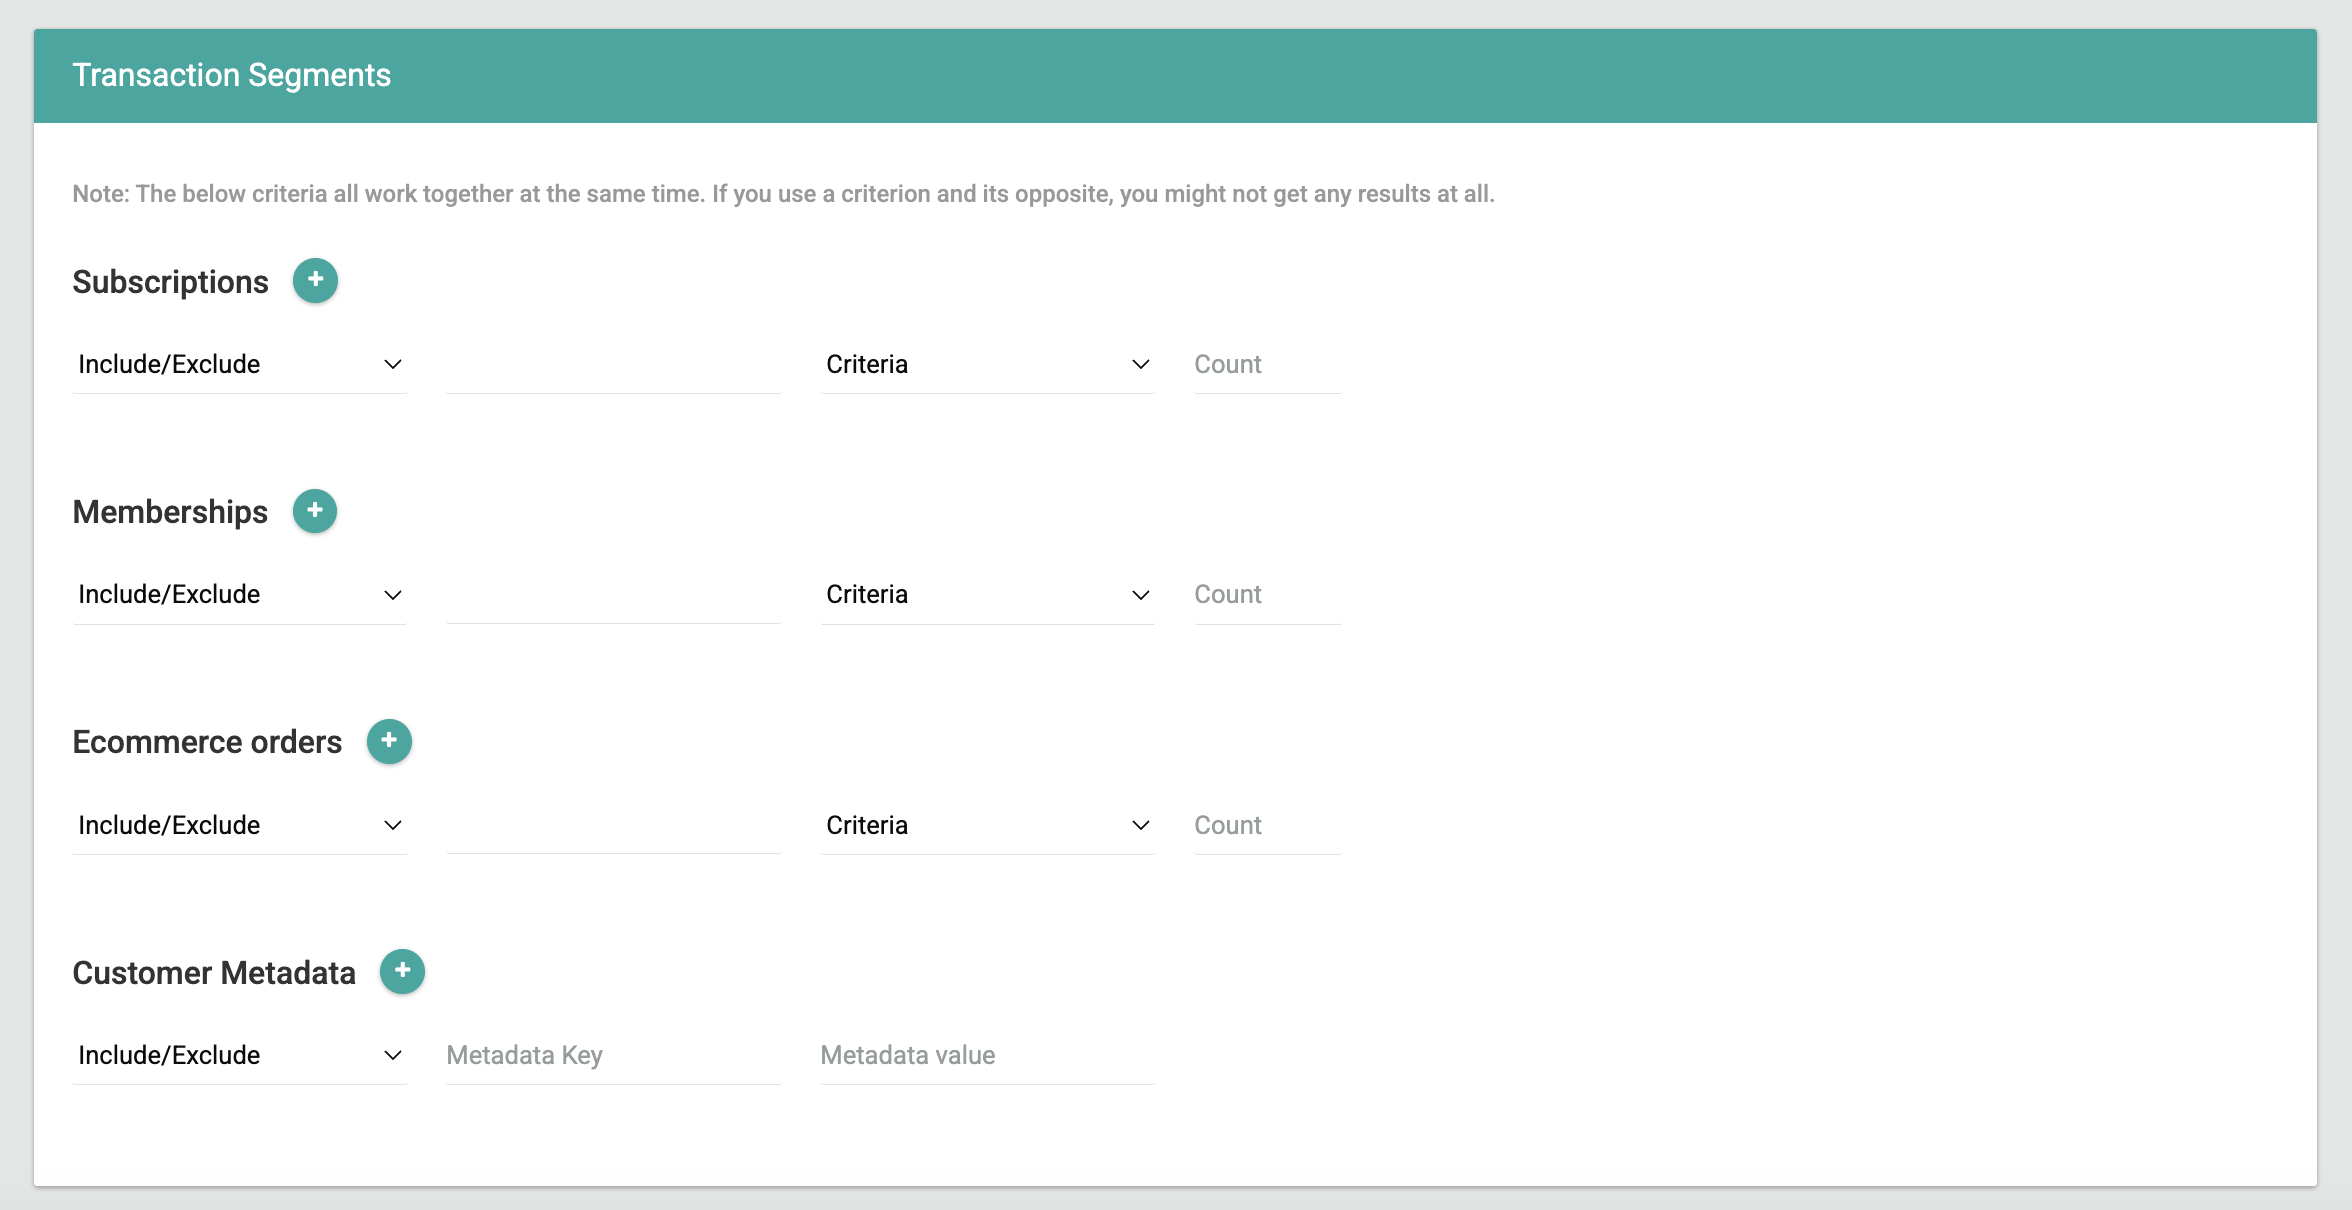Screen dimensions: 2352x1210
Task: Click the blank Ecommerce orders selection field
Action: (x=612, y=827)
